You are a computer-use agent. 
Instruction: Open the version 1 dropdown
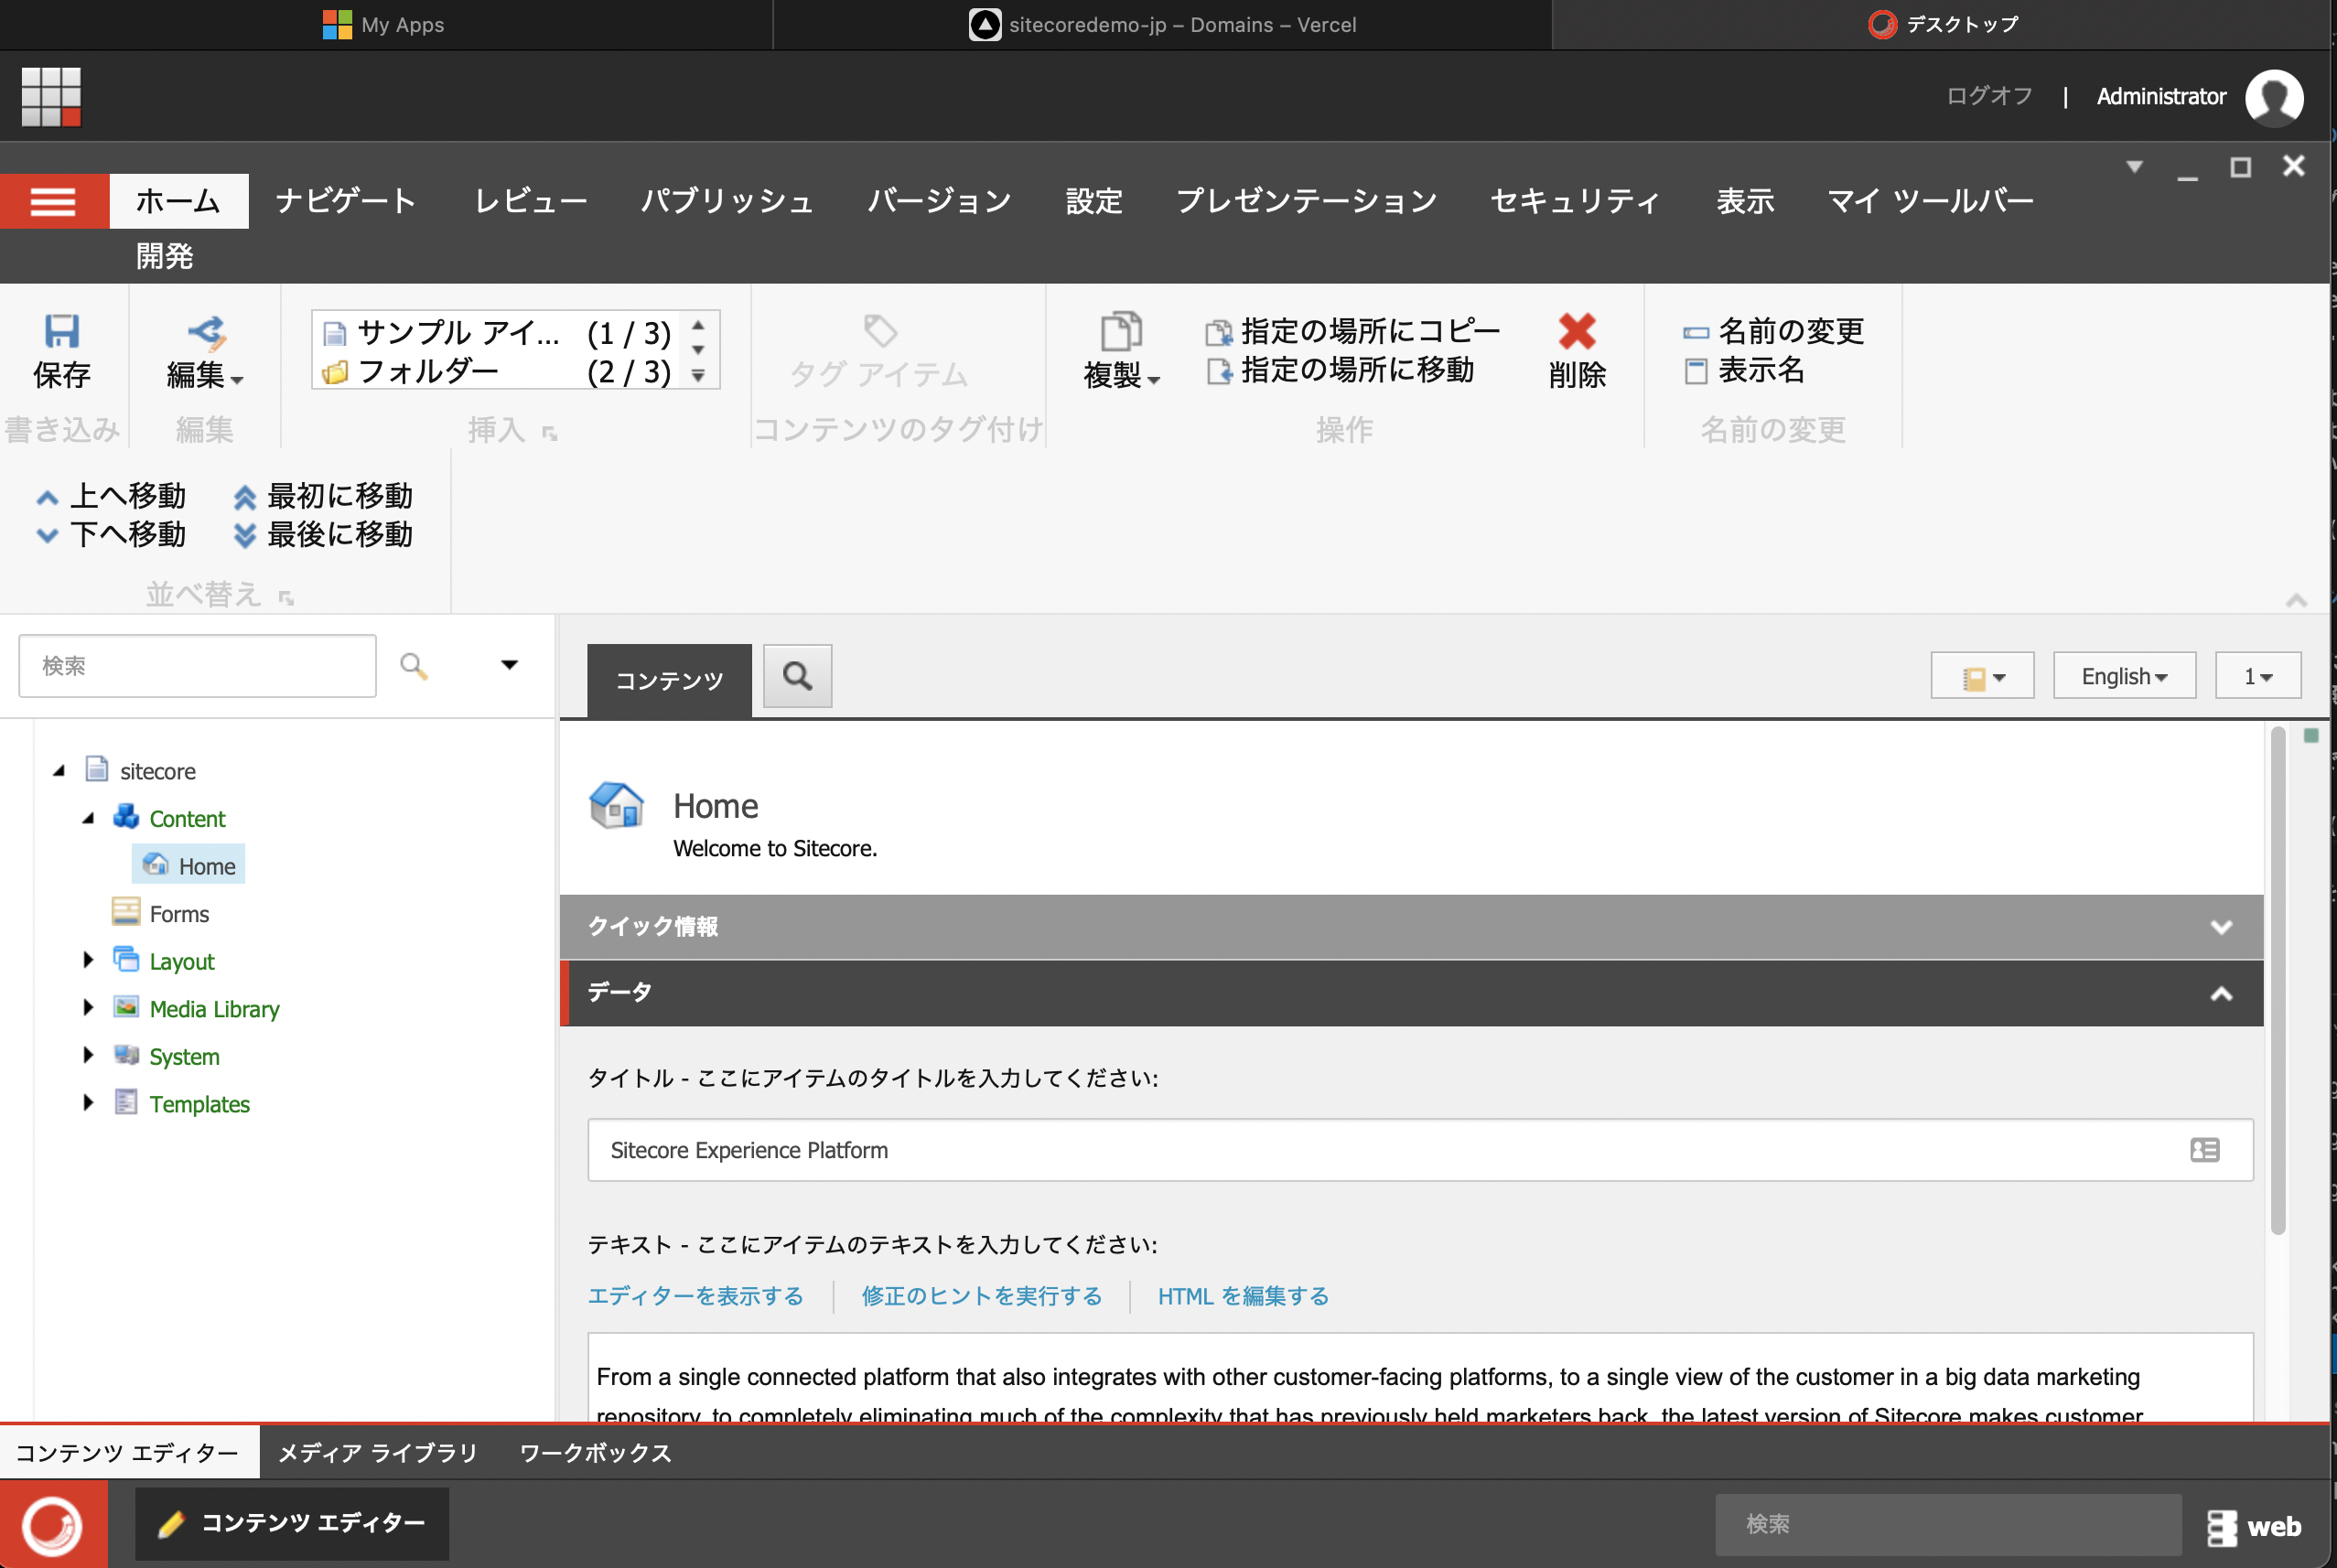point(2258,676)
